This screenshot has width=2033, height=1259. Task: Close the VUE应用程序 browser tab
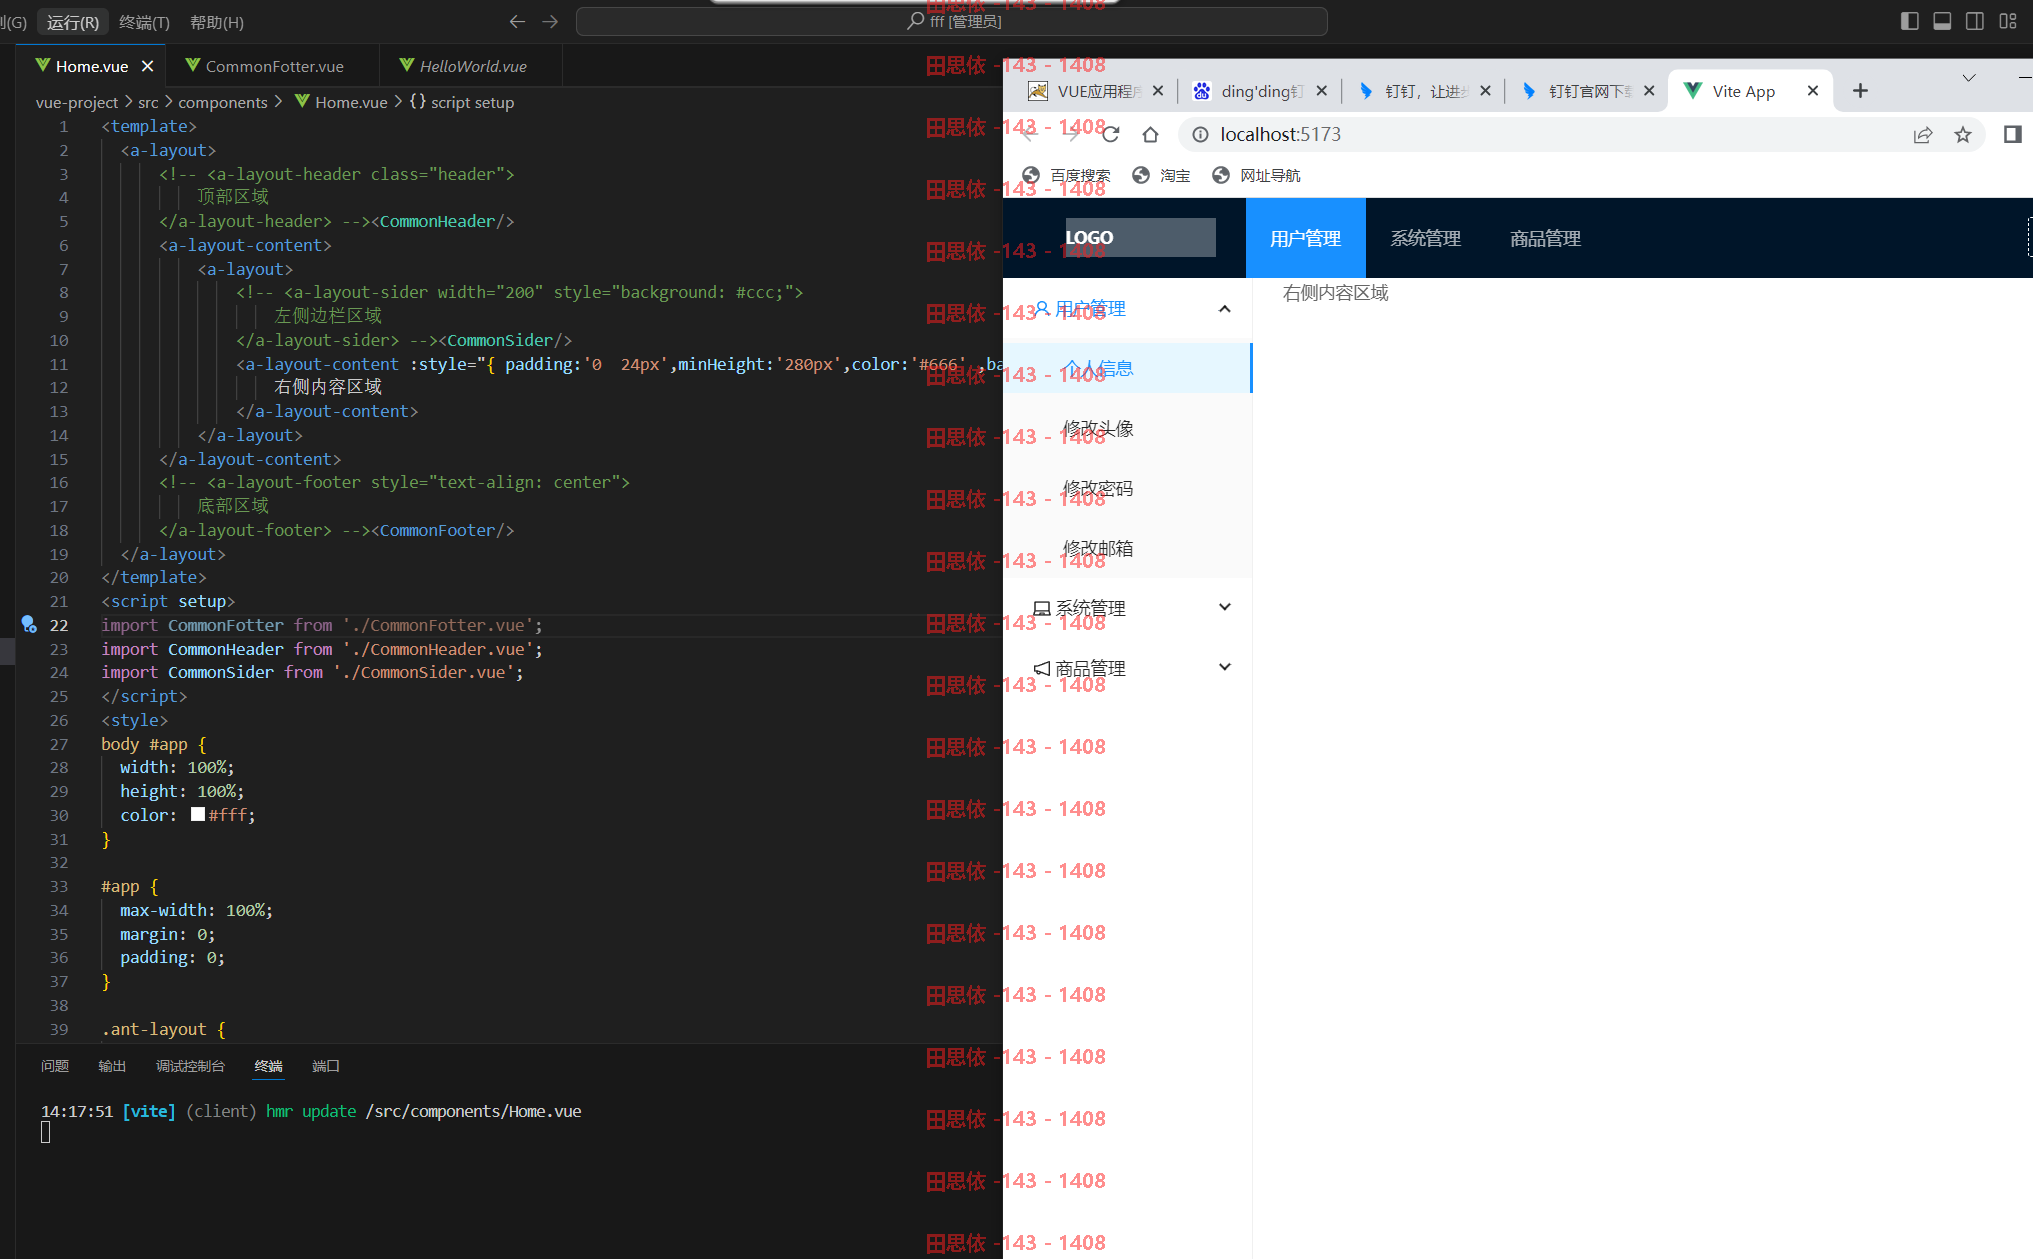click(x=1157, y=91)
